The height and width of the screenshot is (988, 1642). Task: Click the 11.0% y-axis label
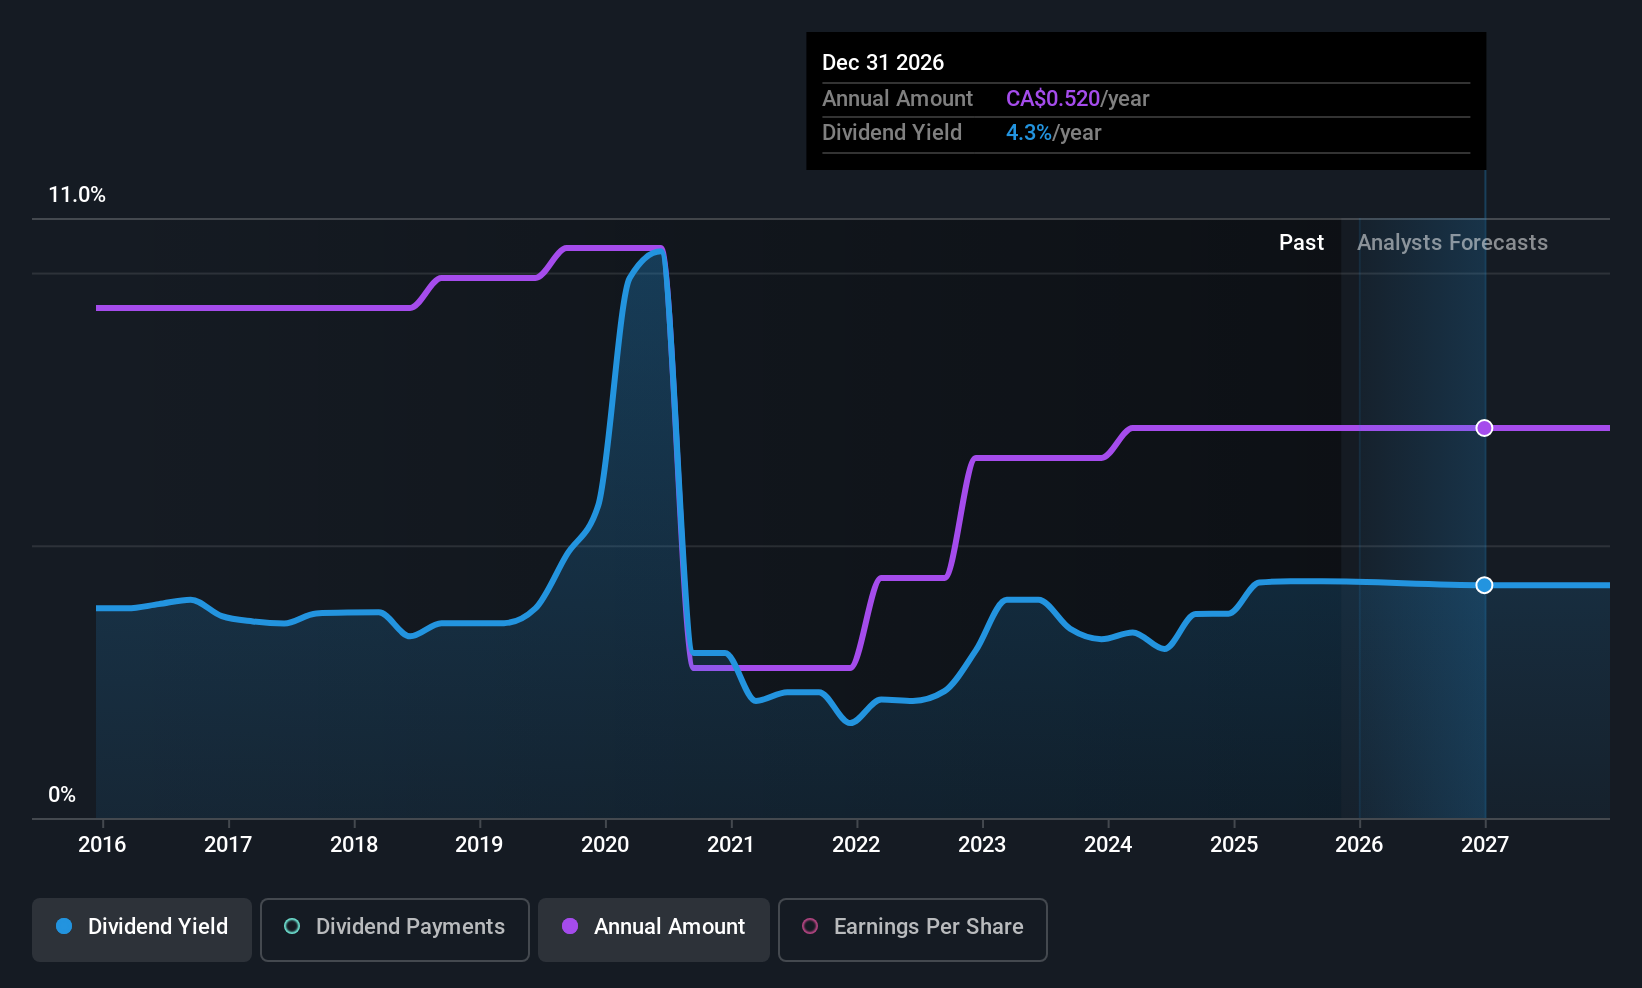pyautogui.click(x=77, y=195)
